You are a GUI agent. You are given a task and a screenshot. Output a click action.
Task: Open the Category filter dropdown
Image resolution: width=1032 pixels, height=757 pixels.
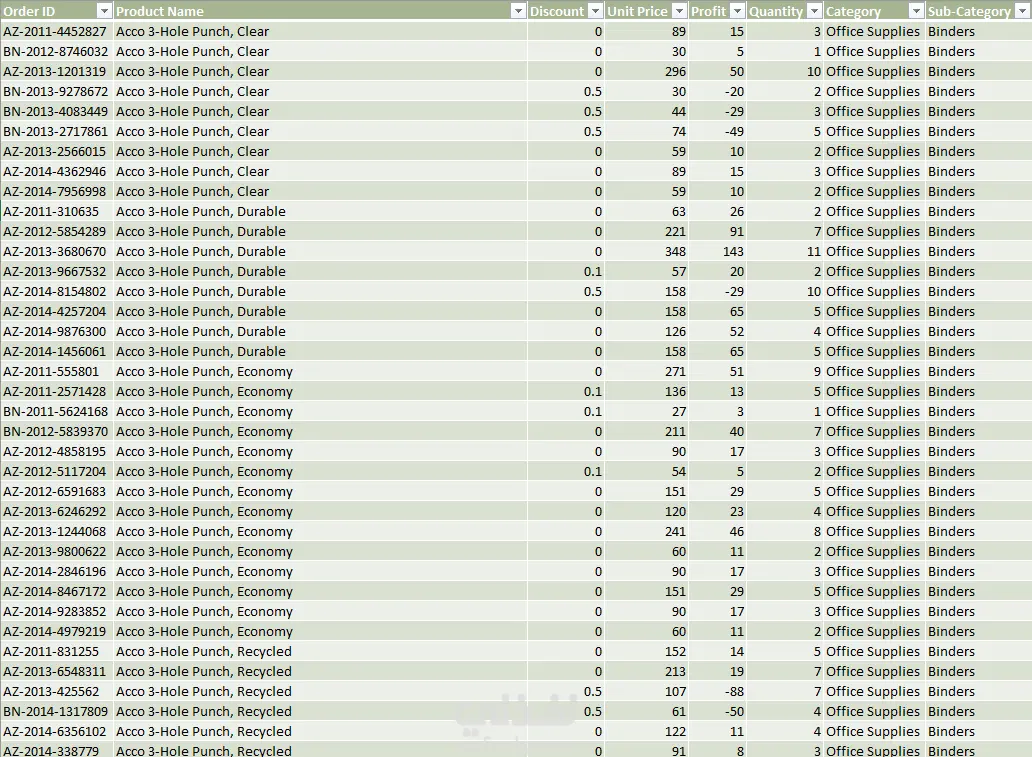[916, 11]
